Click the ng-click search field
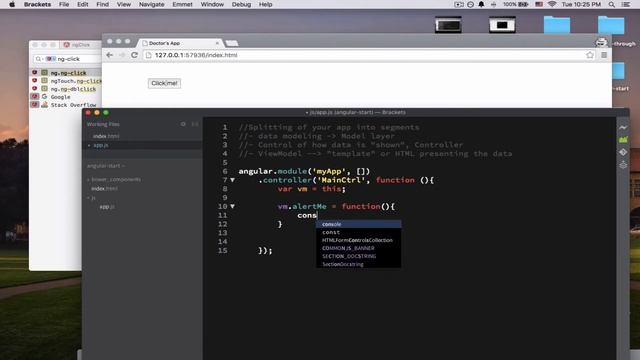Viewport: 640px width, 360px height. (68, 59)
